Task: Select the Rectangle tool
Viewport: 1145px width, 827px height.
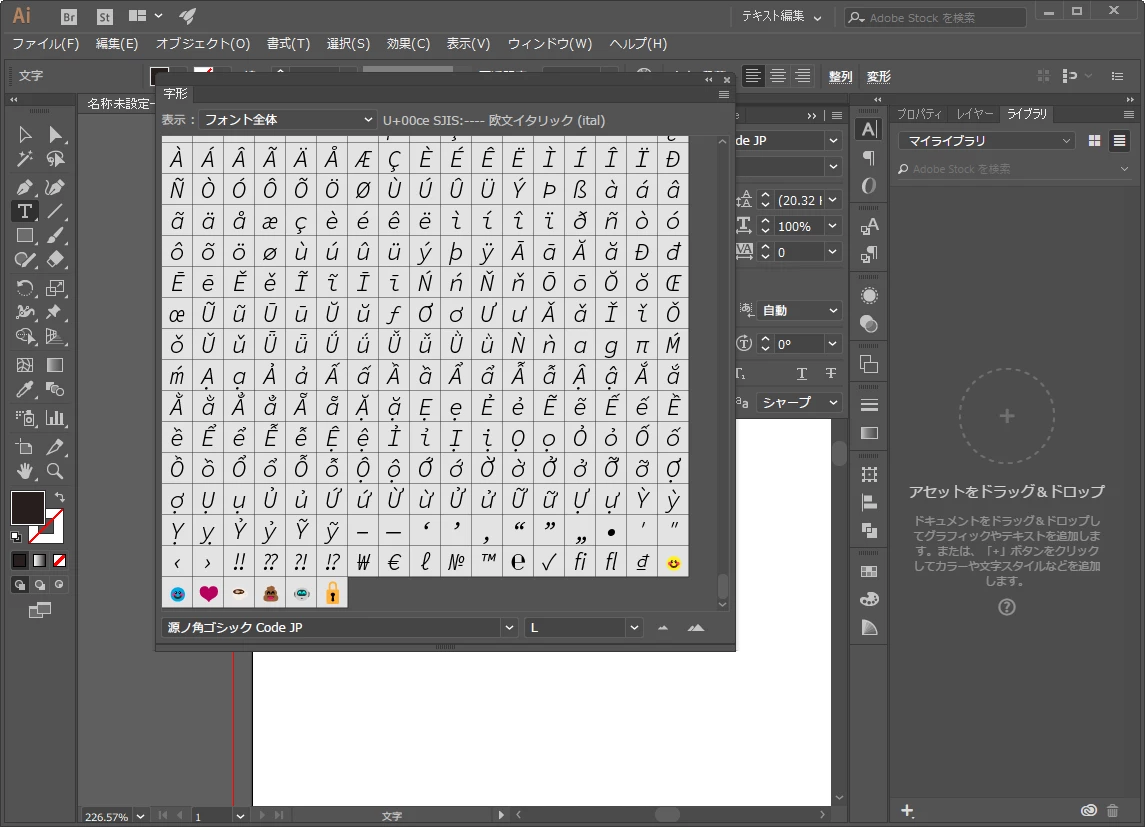Action: tap(24, 236)
